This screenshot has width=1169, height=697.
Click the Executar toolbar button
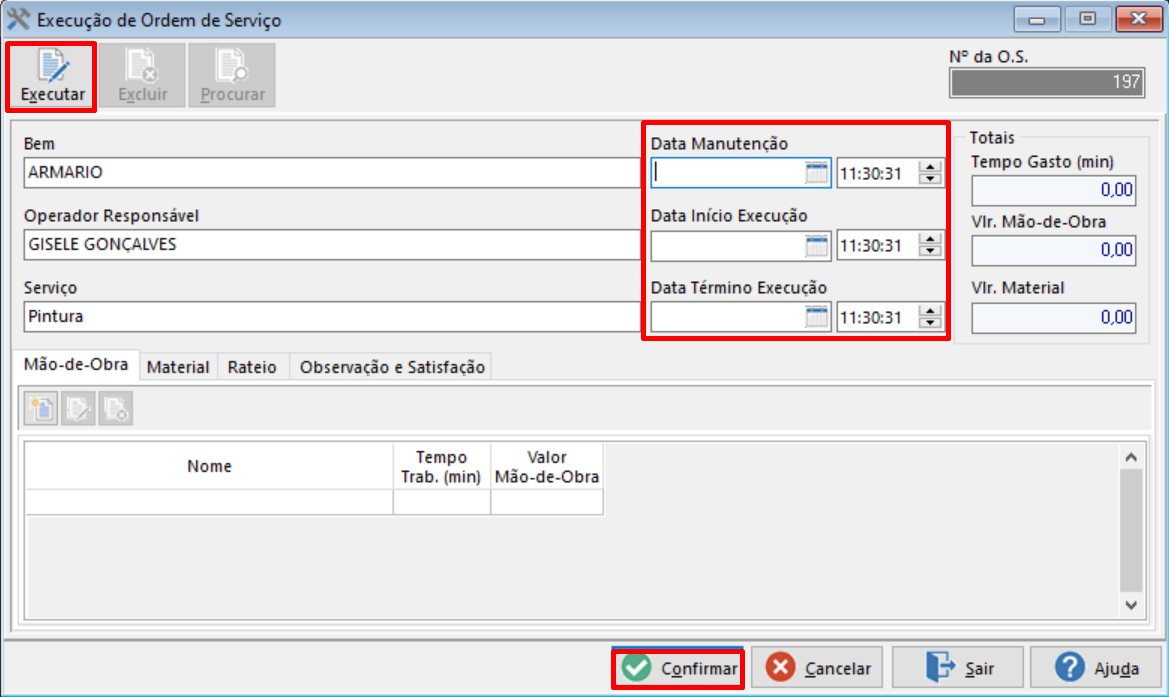pos(51,76)
